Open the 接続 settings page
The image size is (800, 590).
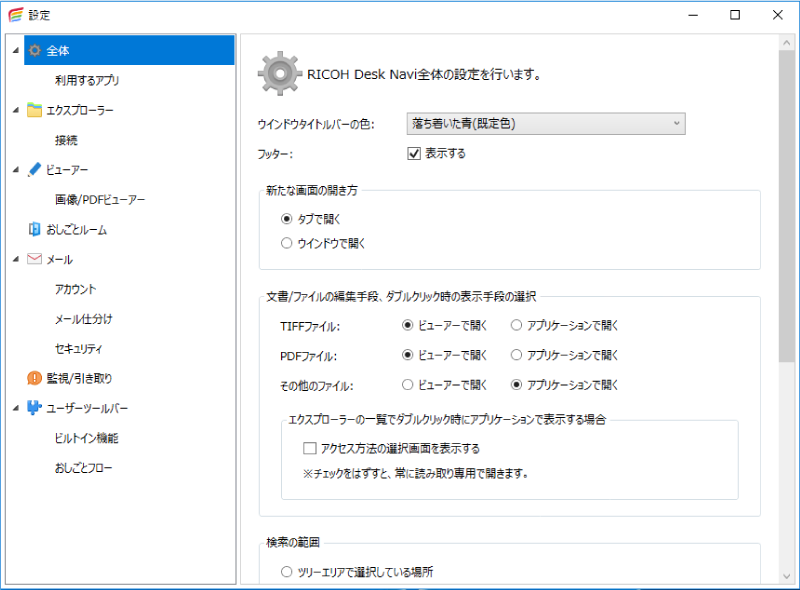[66, 140]
